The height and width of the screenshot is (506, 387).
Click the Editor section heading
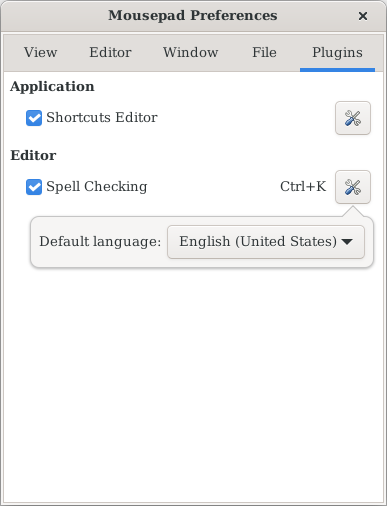pos(33,155)
